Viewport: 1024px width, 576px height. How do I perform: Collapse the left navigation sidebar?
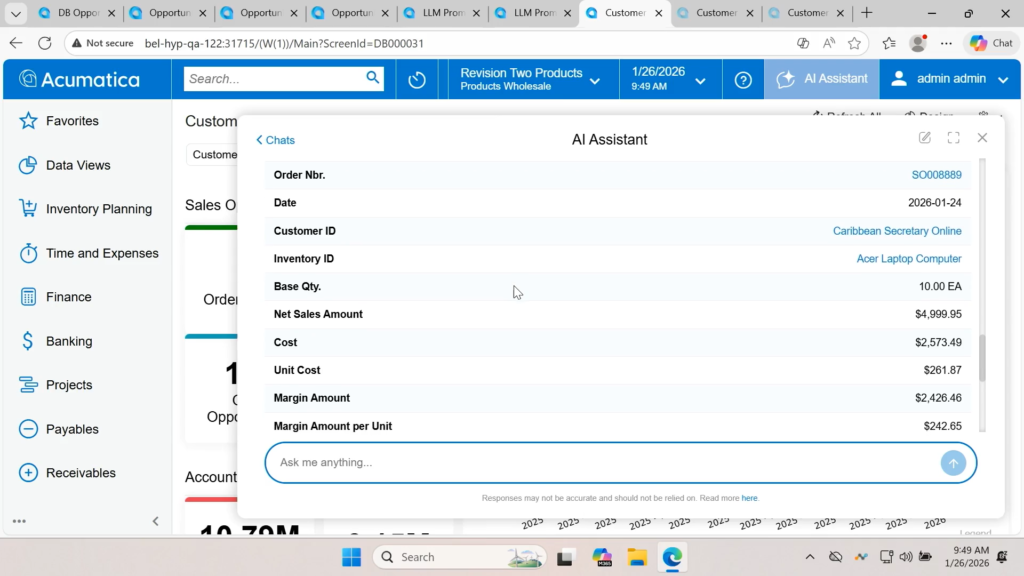tap(155, 521)
